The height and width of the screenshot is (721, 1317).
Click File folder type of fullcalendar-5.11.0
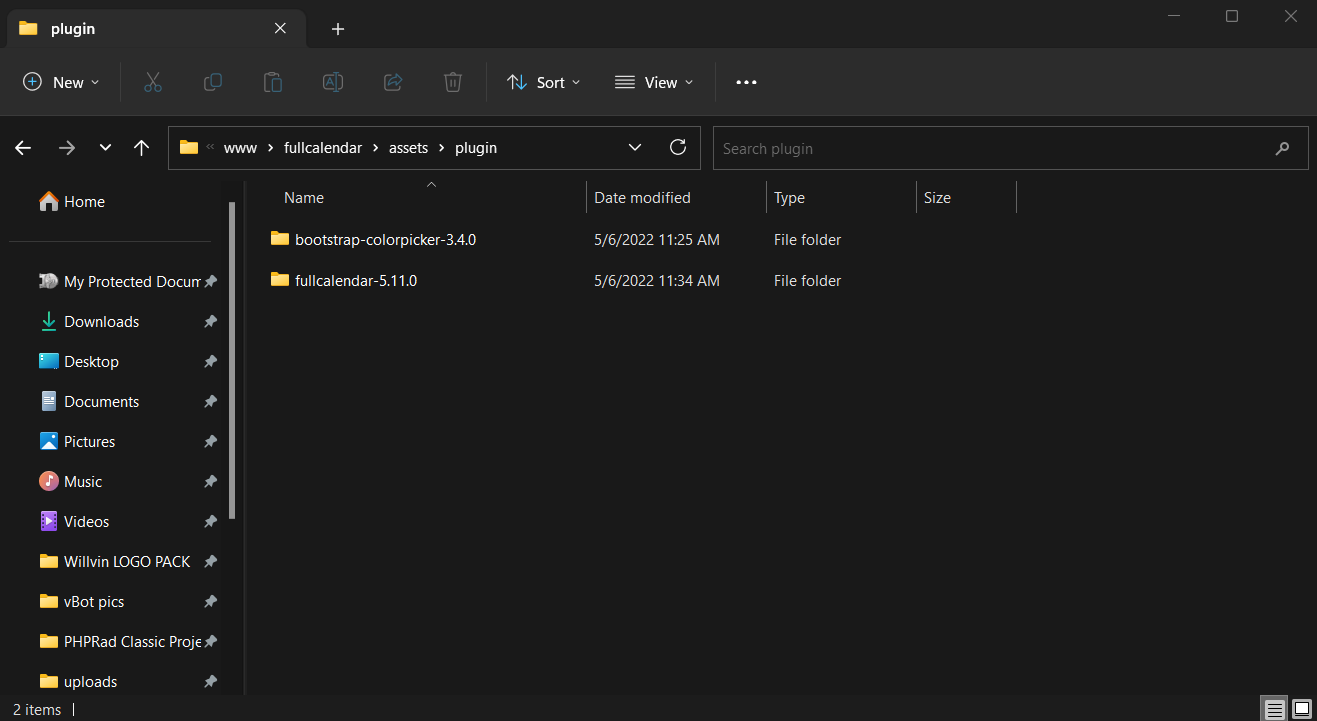click(807, 281)
